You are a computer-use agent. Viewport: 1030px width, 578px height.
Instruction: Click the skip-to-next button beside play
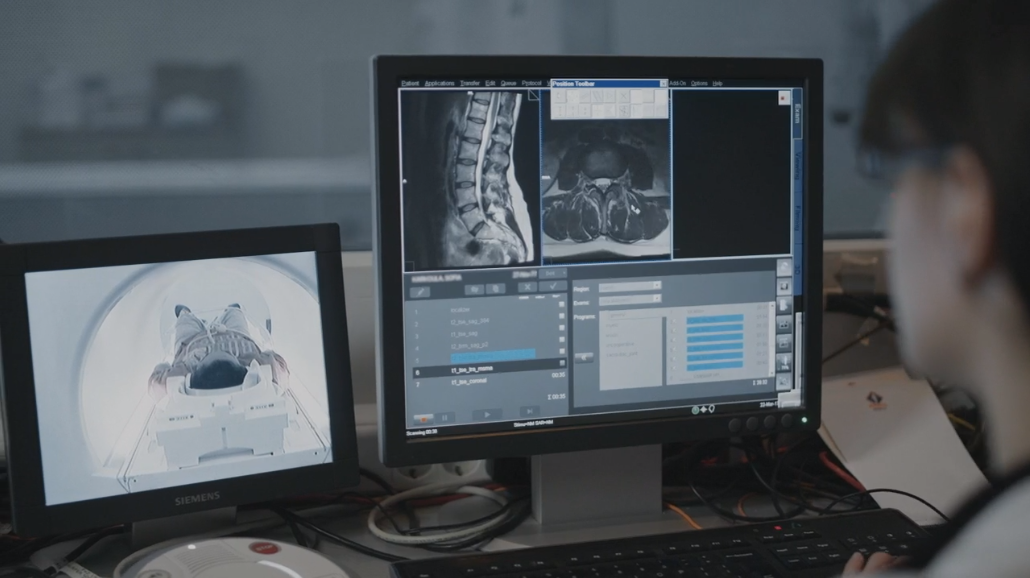point(528,412)
